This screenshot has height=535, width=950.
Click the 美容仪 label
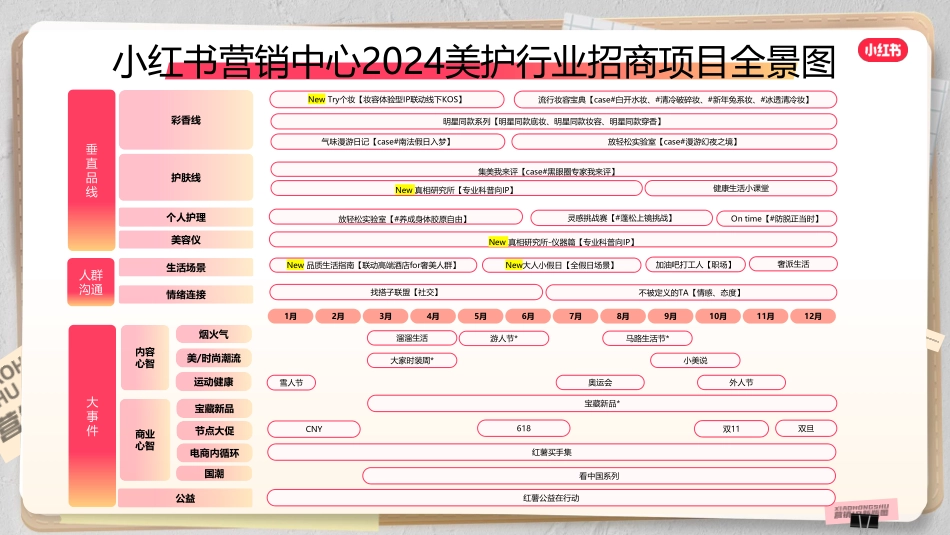click(x=186, y=240)
